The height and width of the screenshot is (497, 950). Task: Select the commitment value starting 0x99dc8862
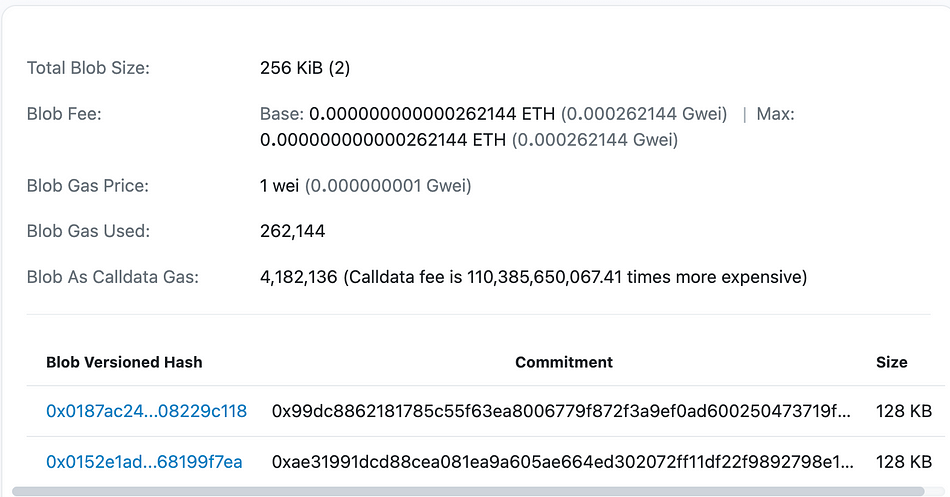click(x=561, y=411)
